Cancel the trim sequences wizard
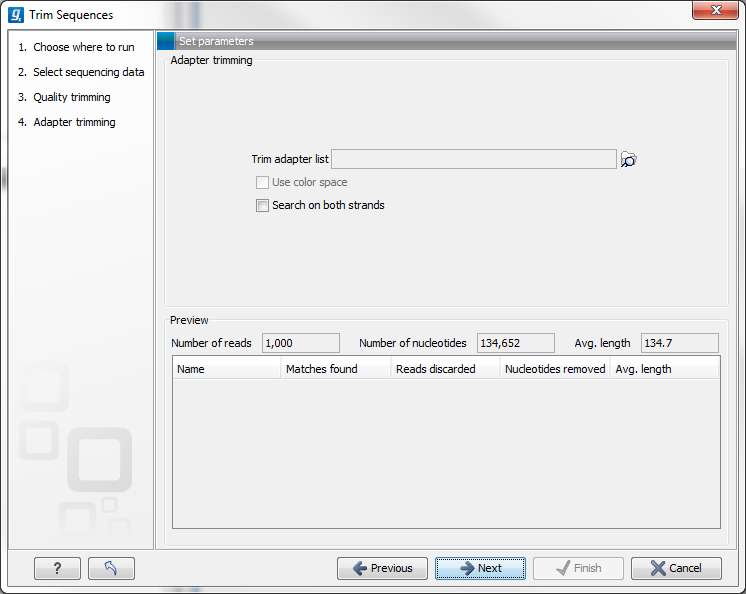This screenshot has height=594, width=746. click(x=675, y=568)
